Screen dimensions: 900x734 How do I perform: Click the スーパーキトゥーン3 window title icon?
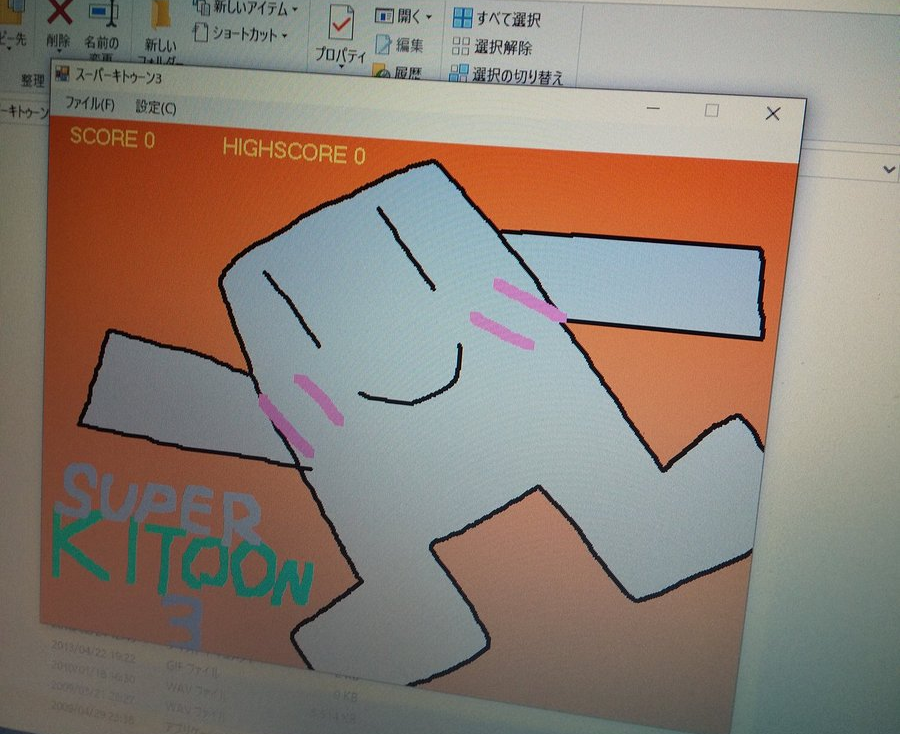(x=62, y=73)
